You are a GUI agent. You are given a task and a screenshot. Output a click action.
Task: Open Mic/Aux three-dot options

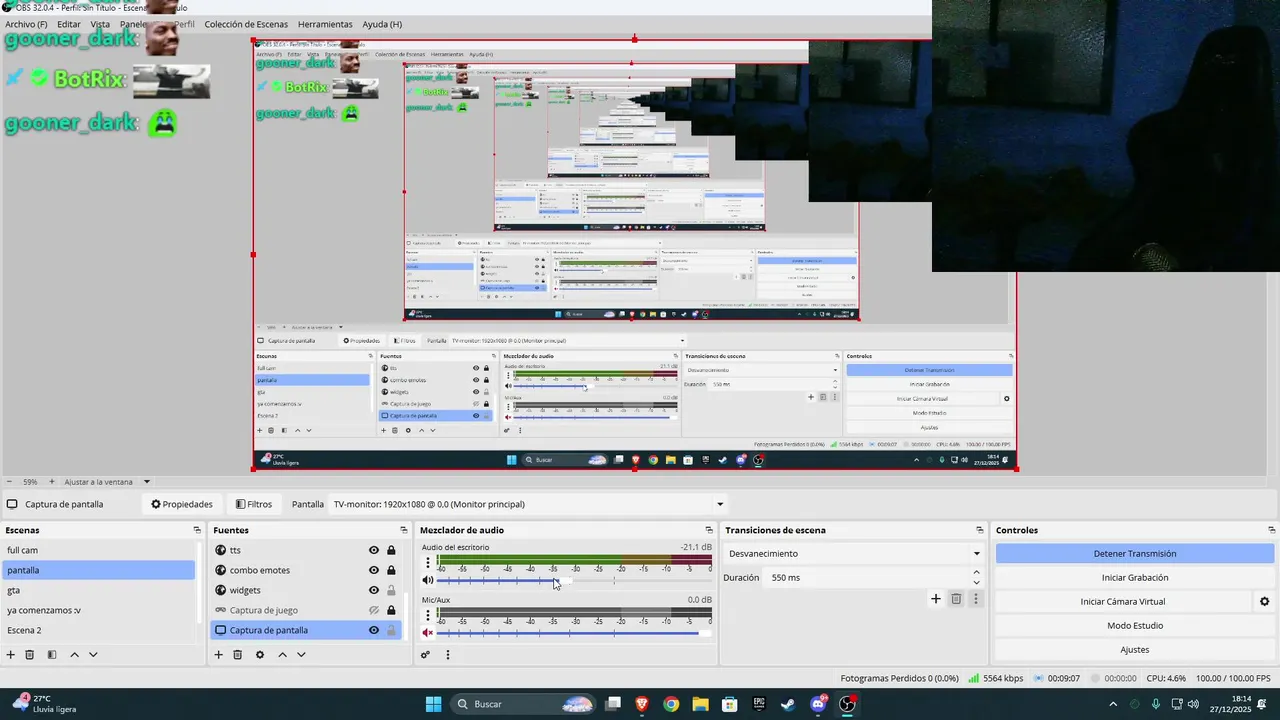tap(428, 616)
